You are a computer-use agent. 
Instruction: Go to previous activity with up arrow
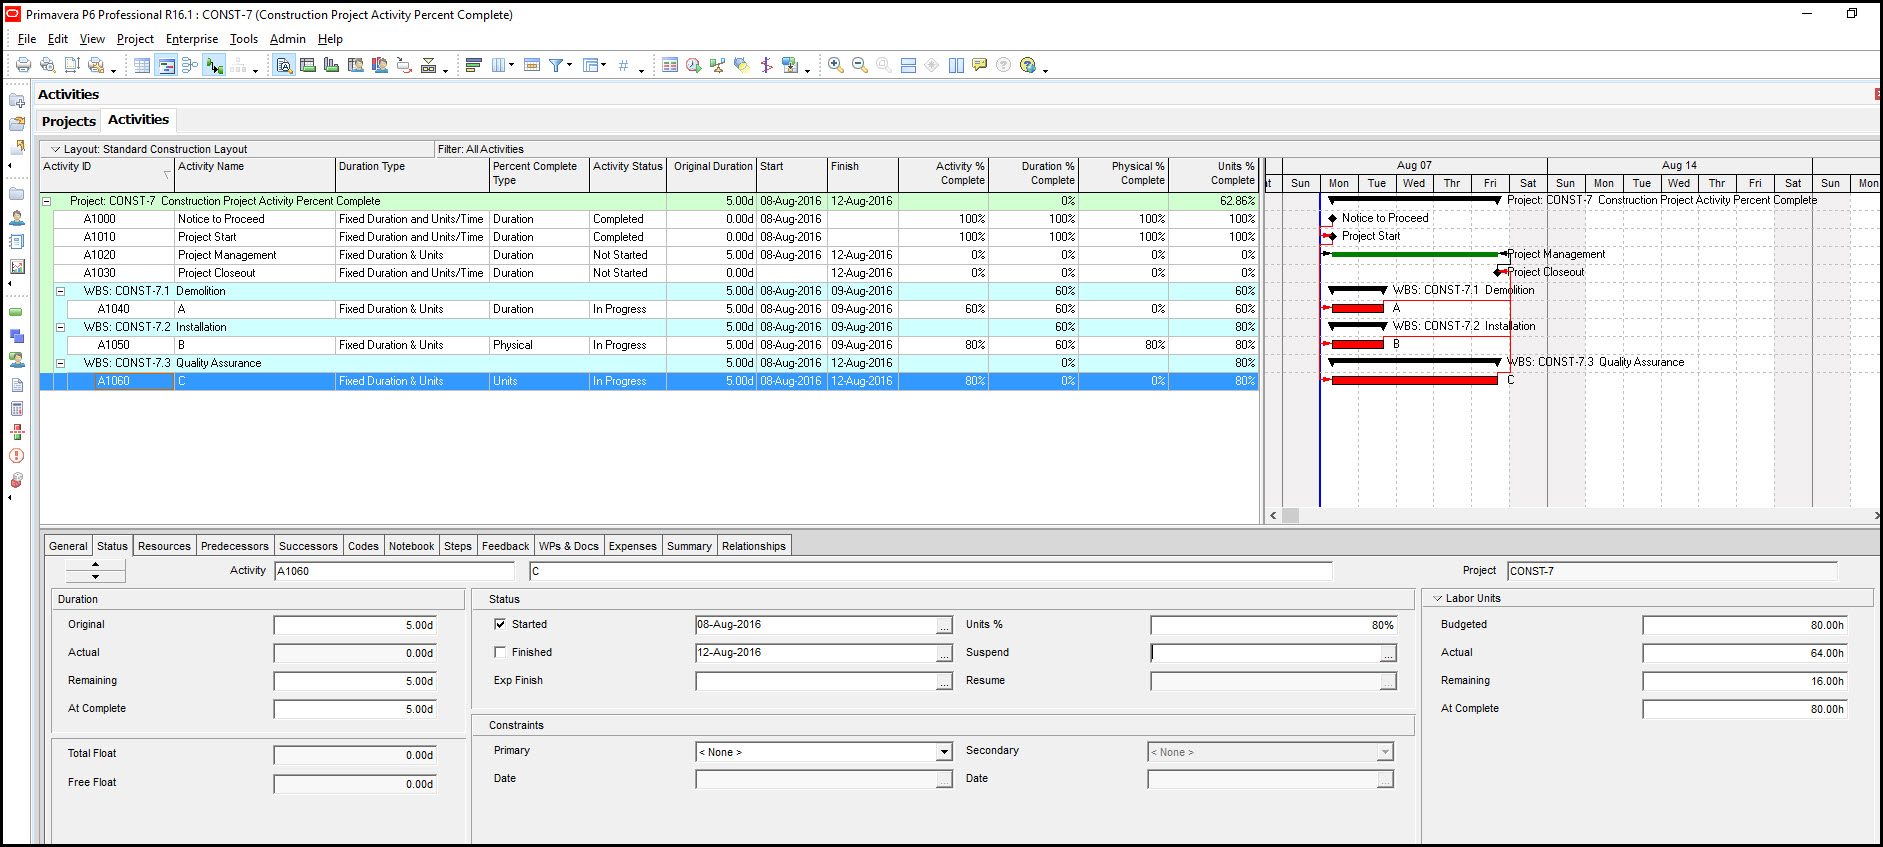(95, 566)
